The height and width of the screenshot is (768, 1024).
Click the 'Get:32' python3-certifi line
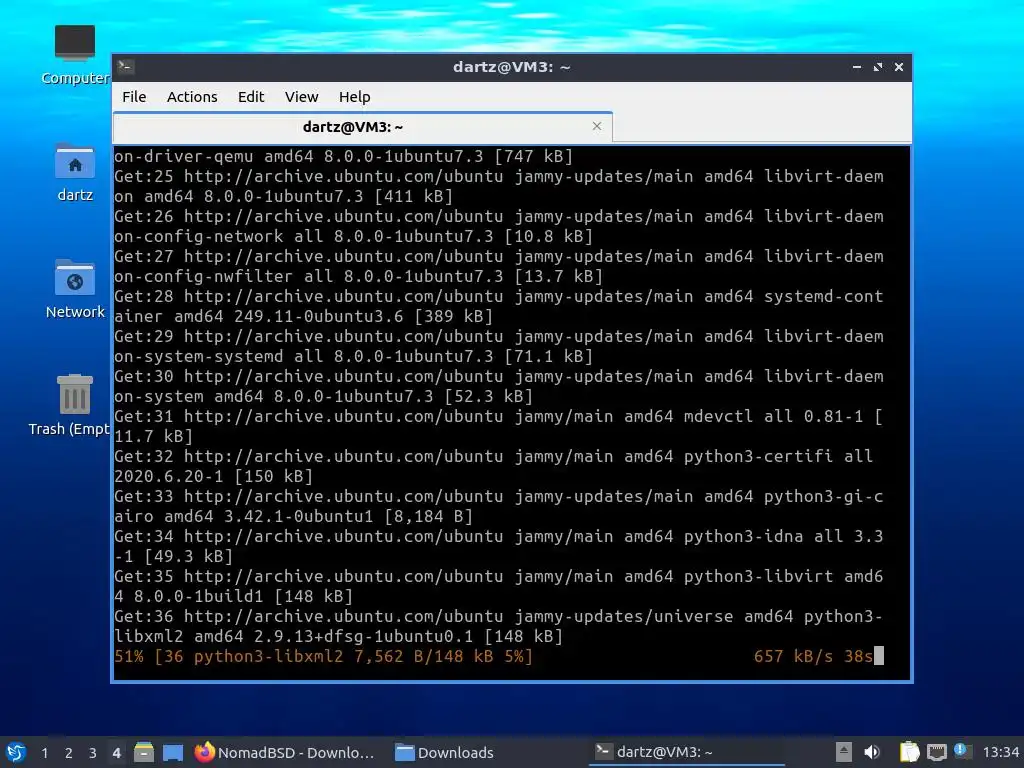point(494,466)
